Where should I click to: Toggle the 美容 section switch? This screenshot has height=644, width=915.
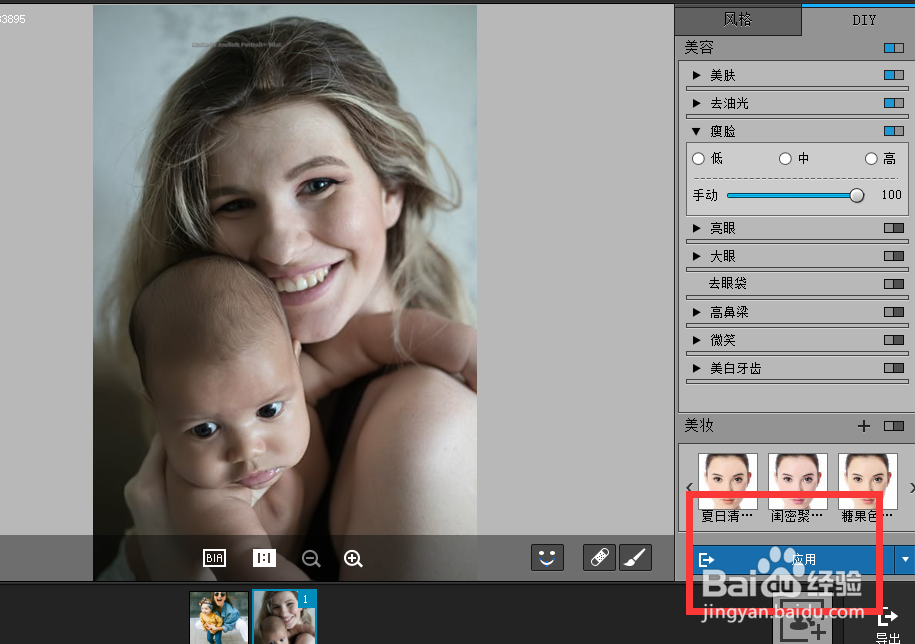pos(893,48)
